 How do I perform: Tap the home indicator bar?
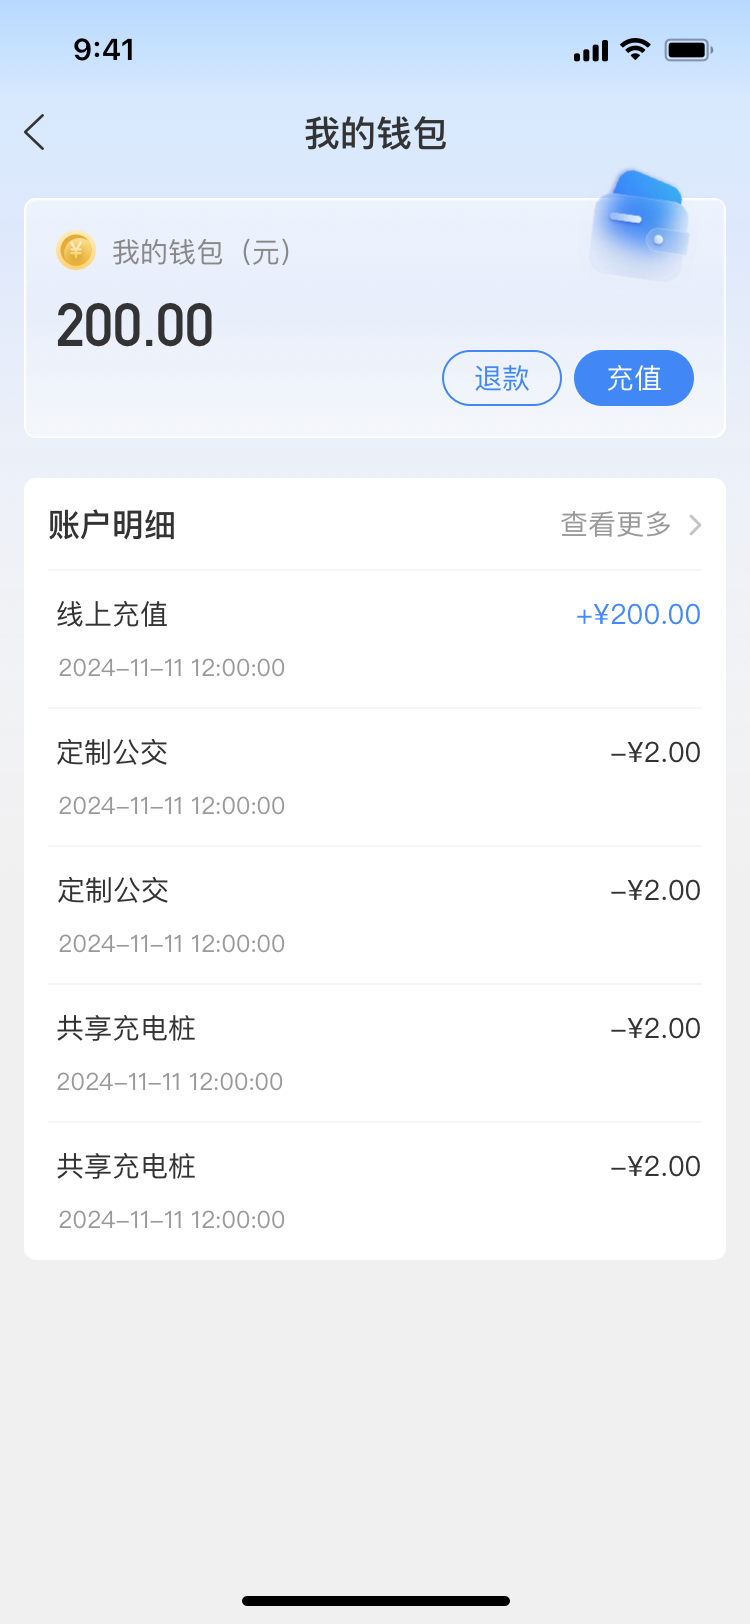(375, 1601)
